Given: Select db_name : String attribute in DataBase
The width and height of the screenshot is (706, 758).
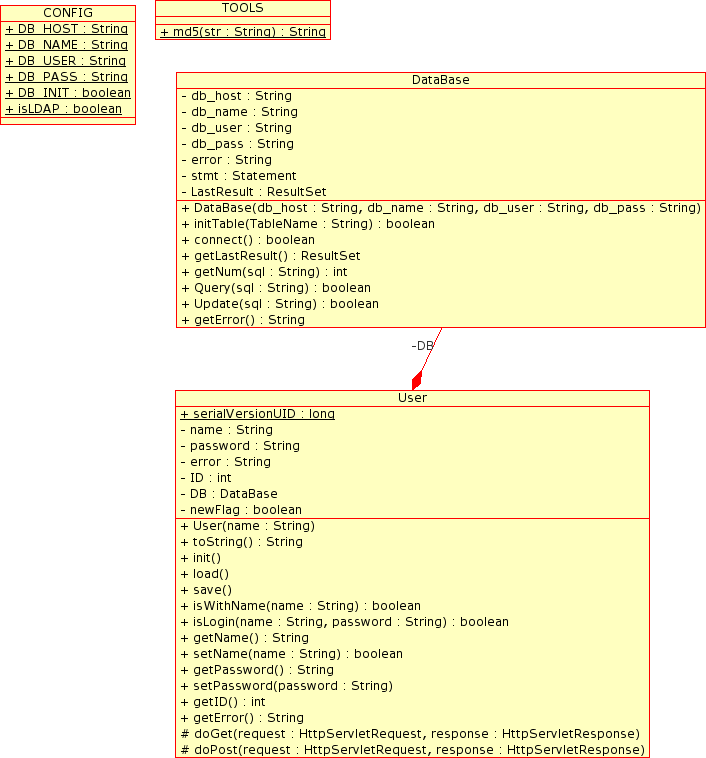Looking at the screenshot, I should (x=239, y=112).
